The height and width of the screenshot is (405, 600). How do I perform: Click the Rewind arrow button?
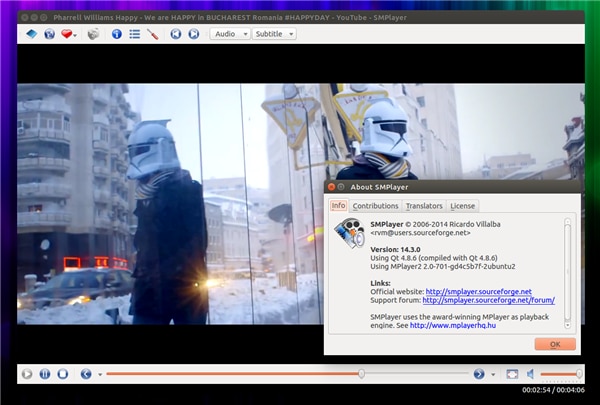click(86, 374)
